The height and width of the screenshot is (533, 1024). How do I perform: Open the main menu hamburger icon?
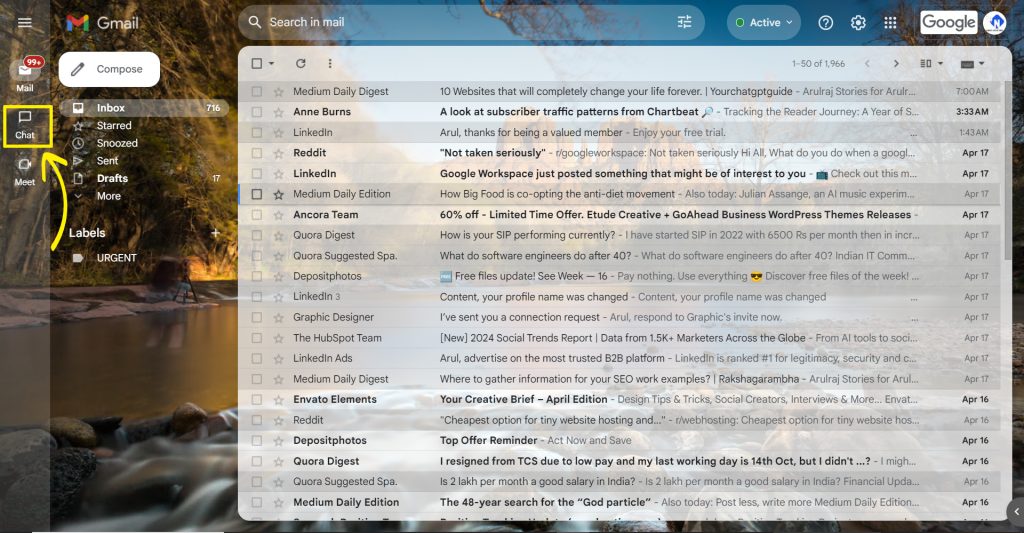coord(25,23)
